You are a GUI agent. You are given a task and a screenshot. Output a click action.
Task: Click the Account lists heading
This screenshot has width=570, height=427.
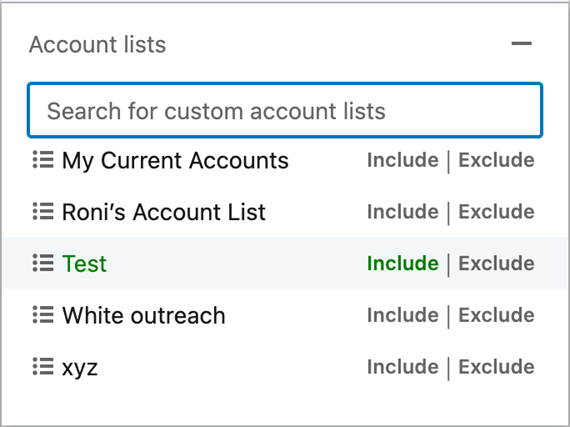point(97,44)
